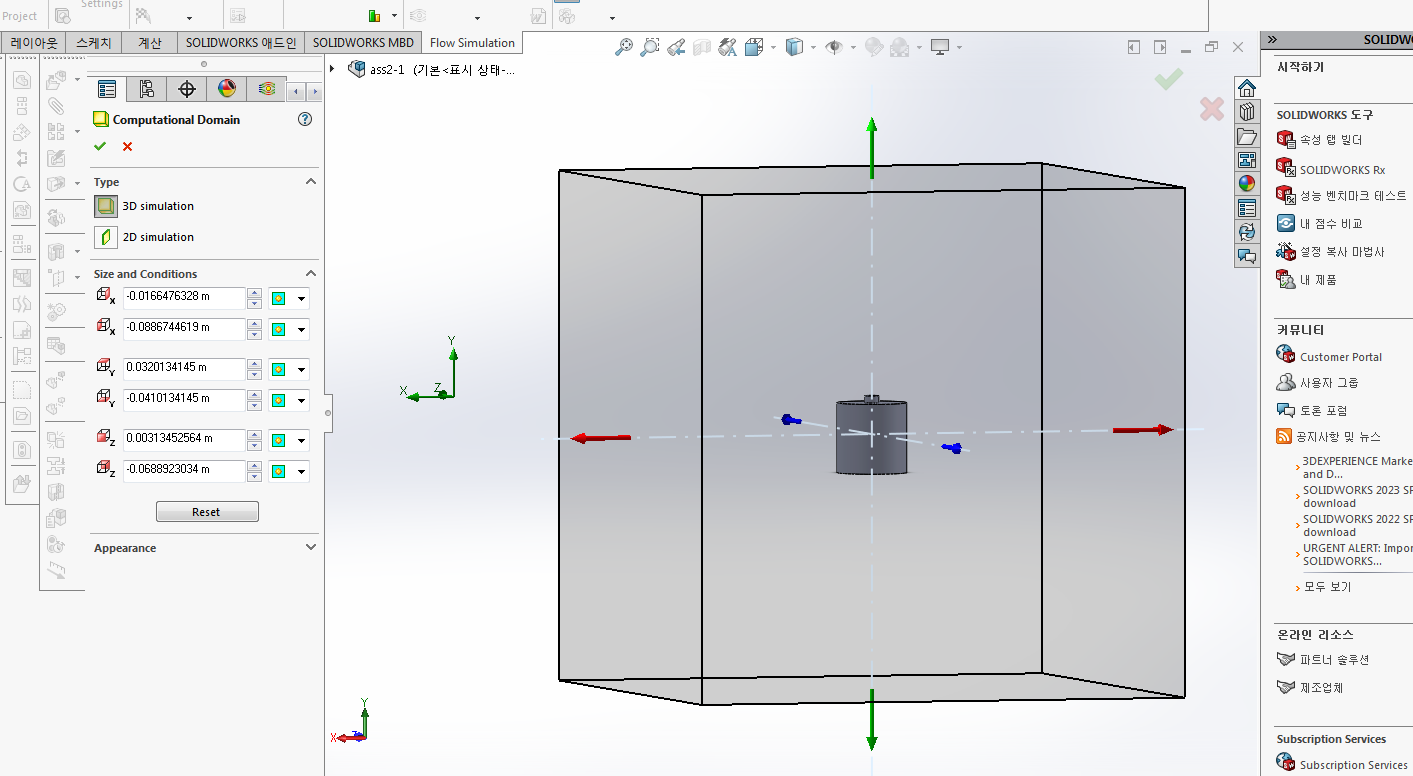Open the Flow Simulation analysis tree tab
Screen dimensions: 1413x776
point(266,89)
